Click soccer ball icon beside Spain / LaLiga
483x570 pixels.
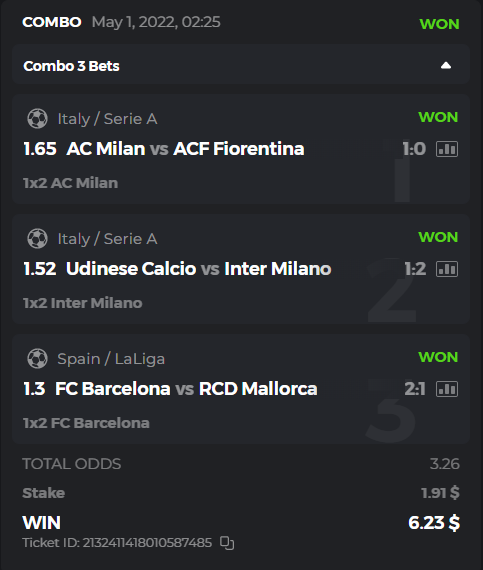pyautogui.click(x=37, y=359)
